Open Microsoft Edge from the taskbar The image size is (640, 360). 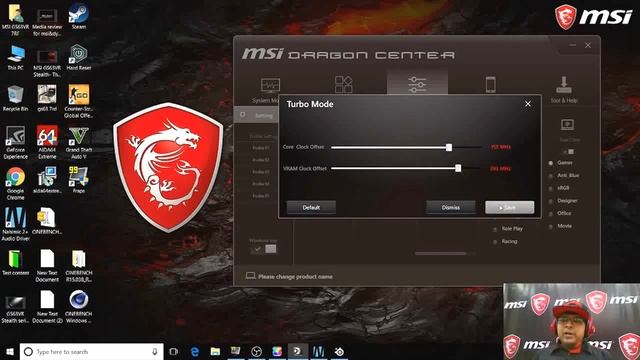click(195, 351)
